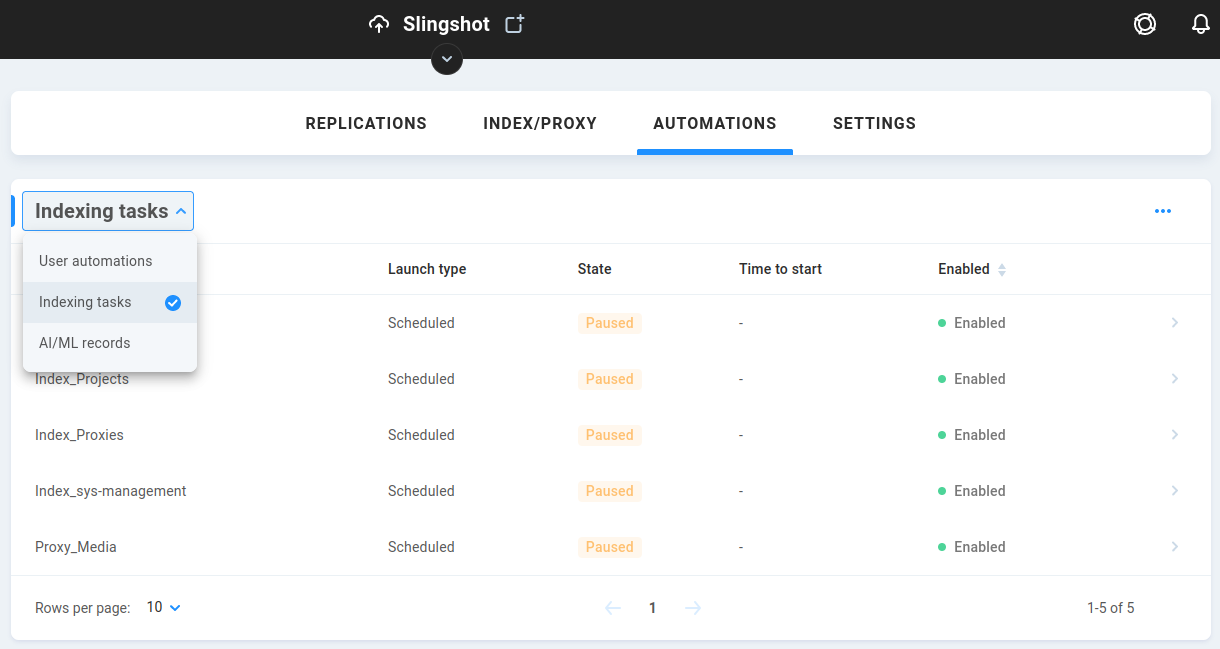Image resolution: width=1220 pixels, height=649 pixels.
Task: Select the Automations tab
Action: 715,124
